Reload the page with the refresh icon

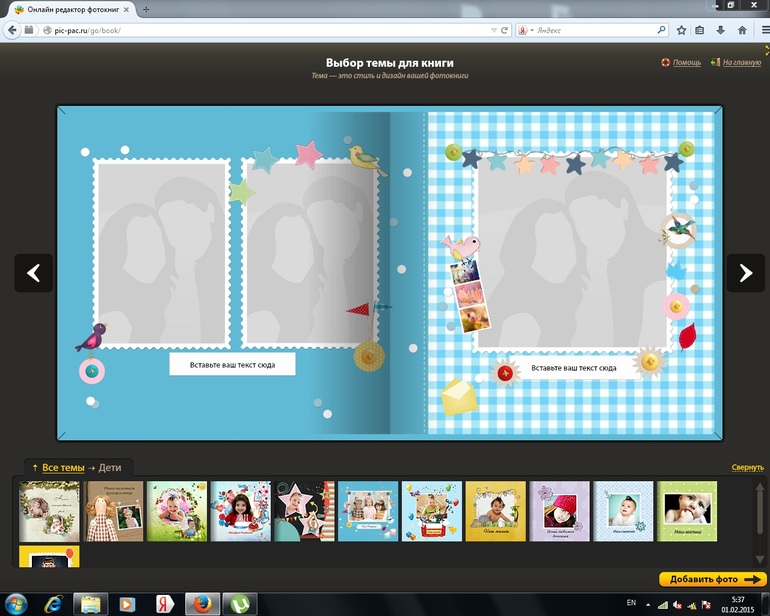[506, 30]
